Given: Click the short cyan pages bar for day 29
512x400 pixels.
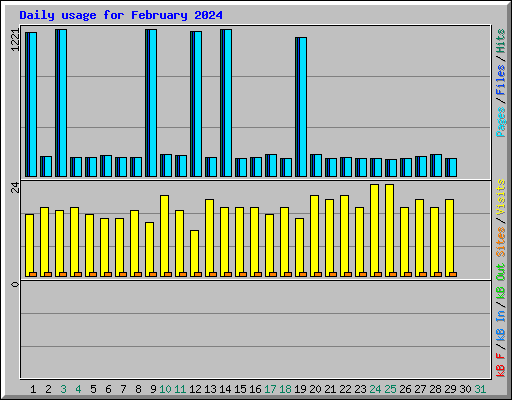Looking at the screenshot, I should [x=453, y=167].
